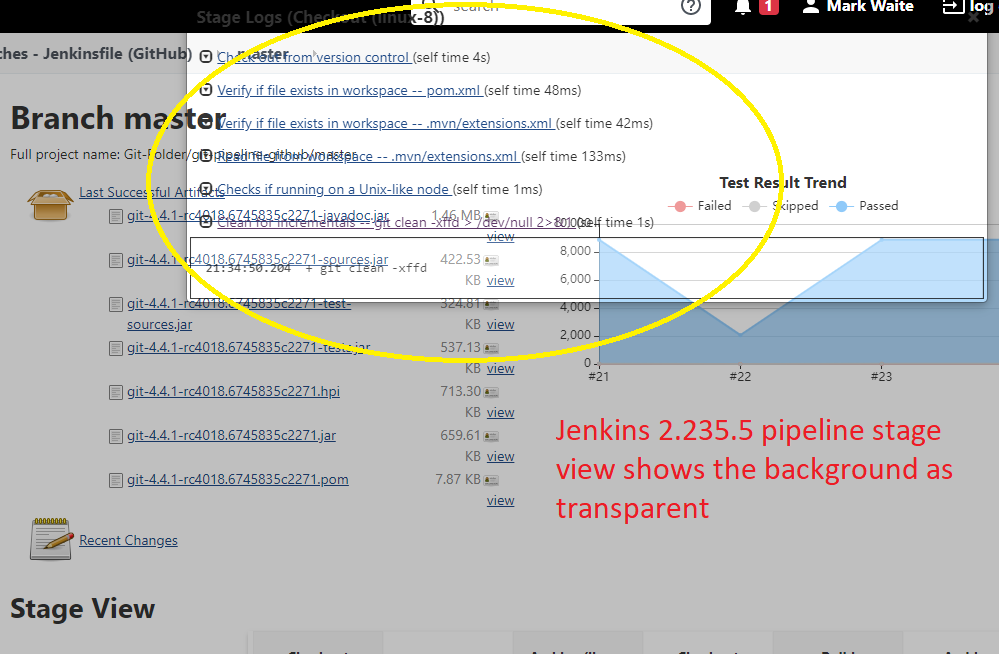Screen dimensions: 999x654
Task: Open 'Verify if file exists in workspace -- pom.xml' link
Action: pos(349,91)
